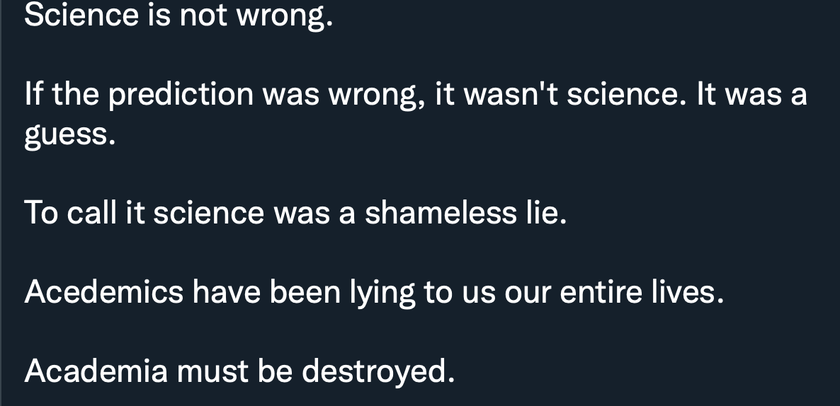This screenshot has height=406, width=840.
Task: Click the word 'Science' in the top line
Action: (81, 15)
